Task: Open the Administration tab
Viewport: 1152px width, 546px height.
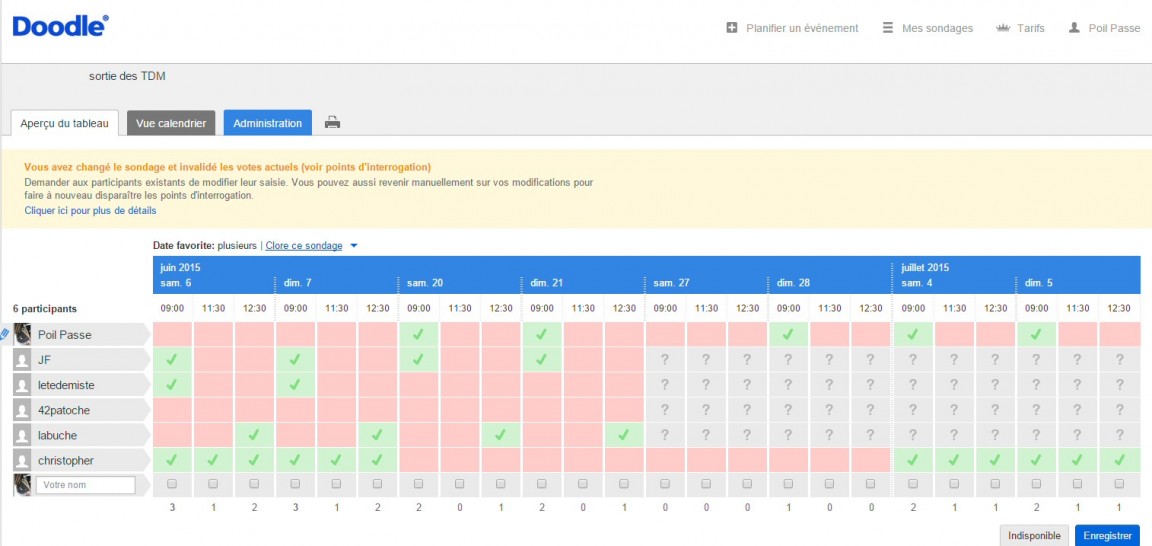Action: 267,123
